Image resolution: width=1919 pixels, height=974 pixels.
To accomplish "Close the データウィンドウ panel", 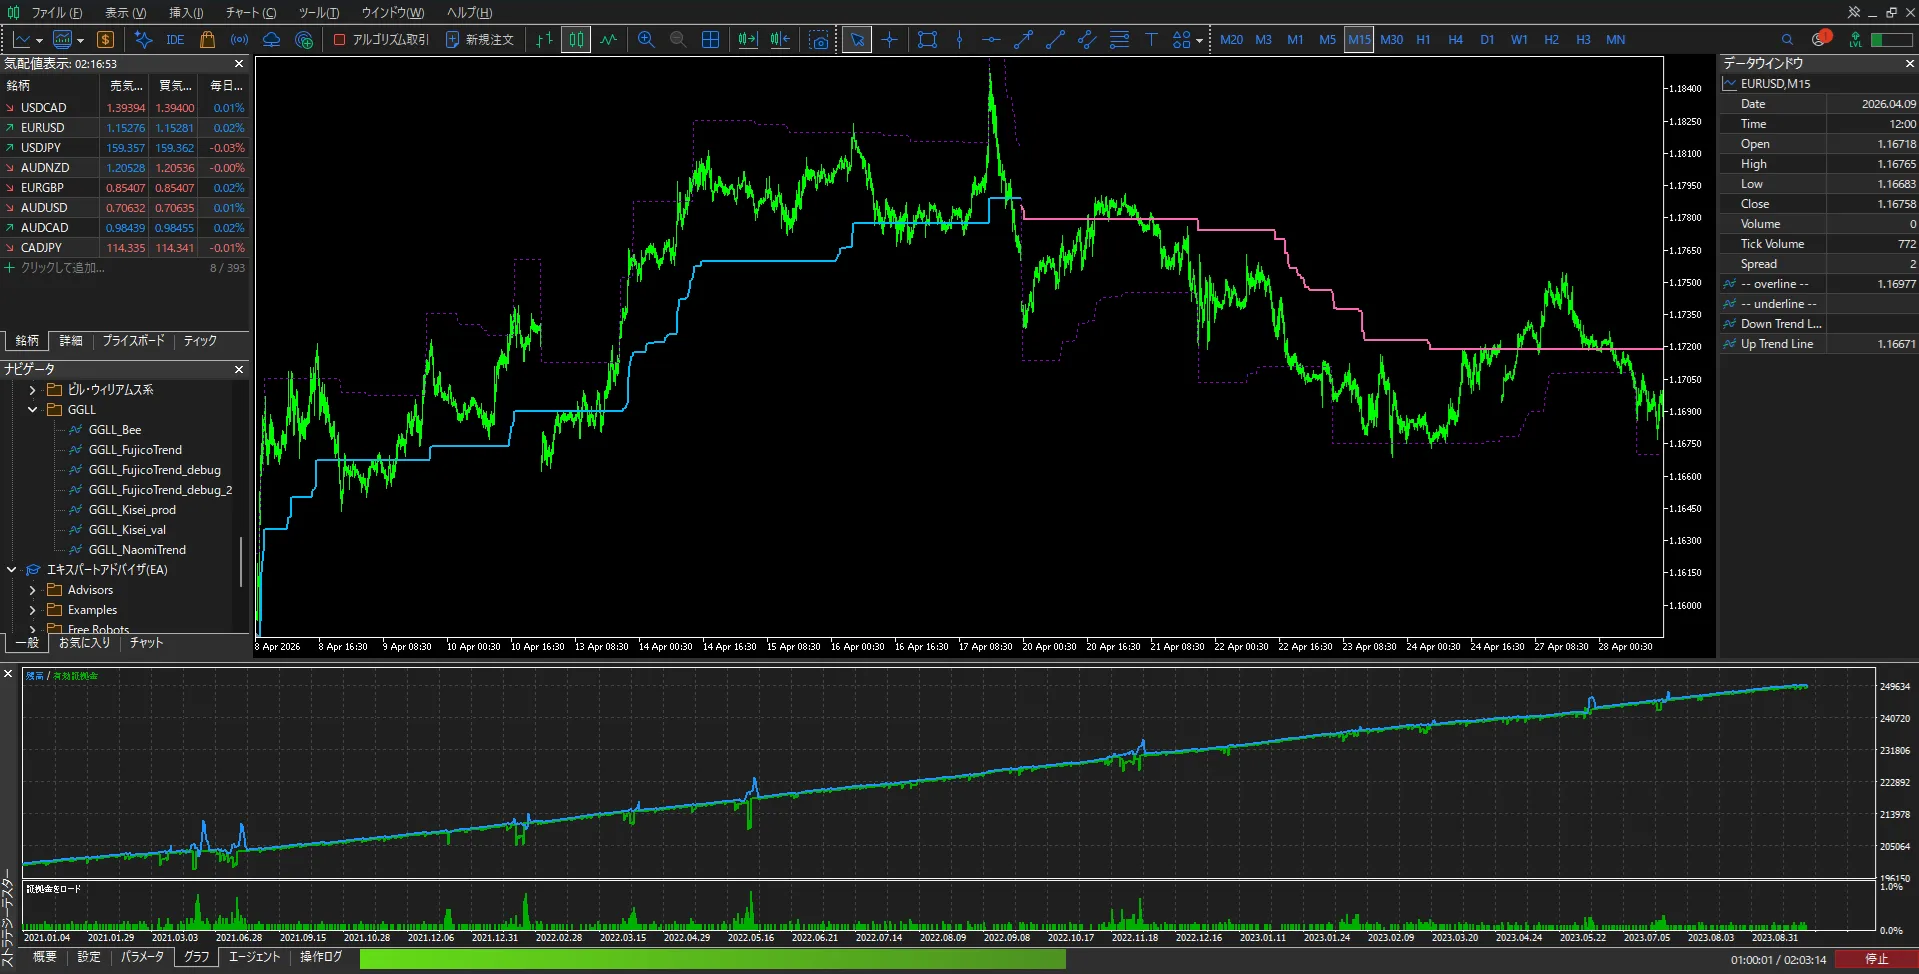I will point(1909,63).
